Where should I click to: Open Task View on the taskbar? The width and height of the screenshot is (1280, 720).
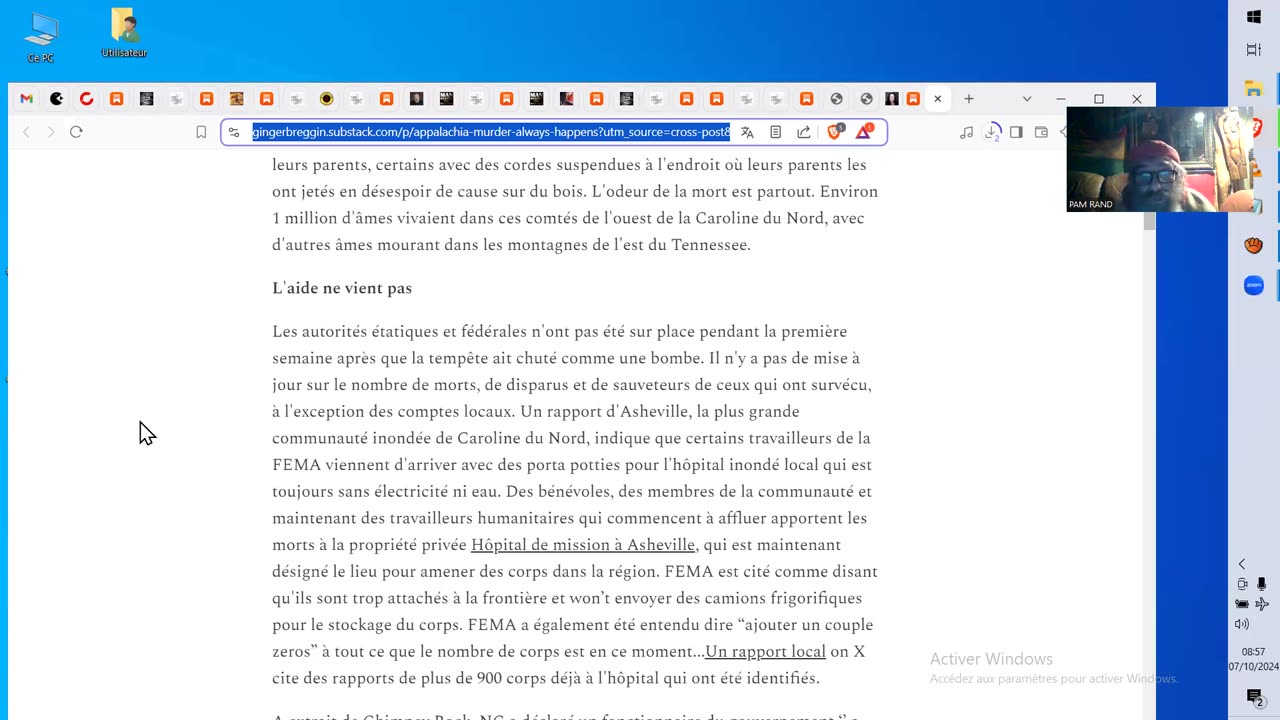click(x=1254, y=50)
